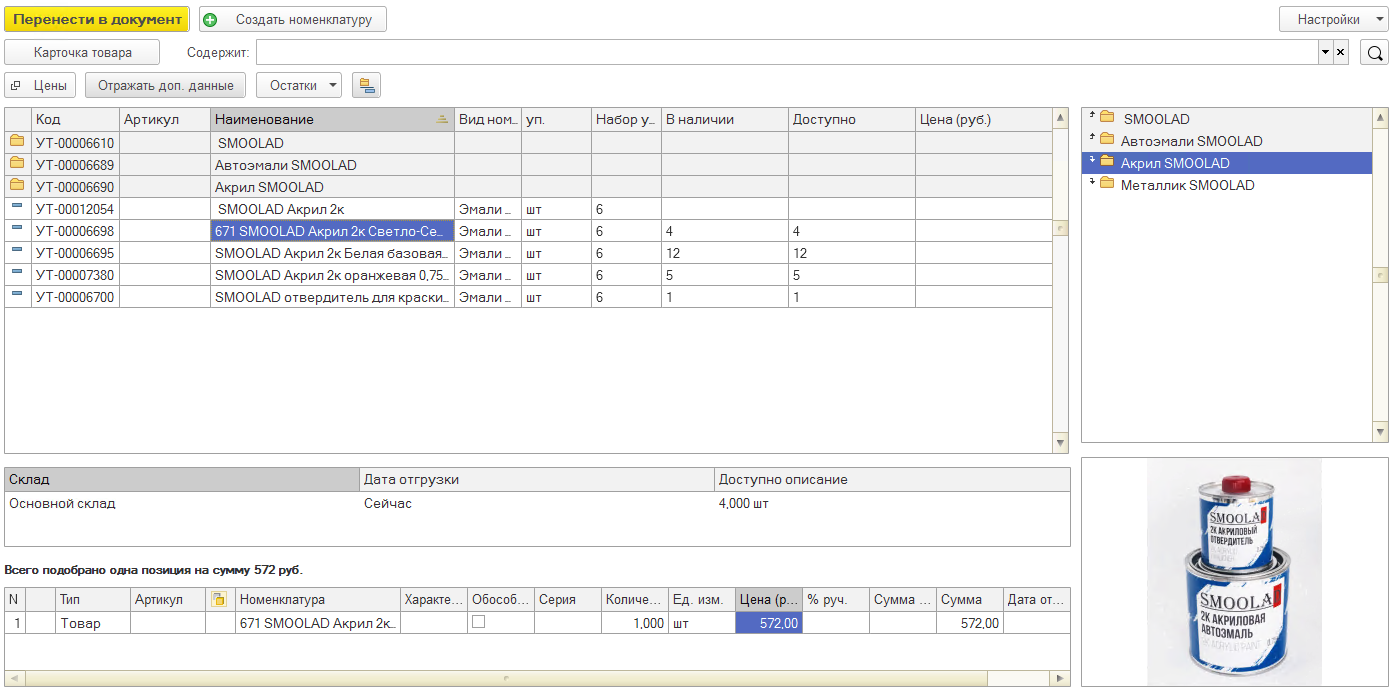Click the Дата отгрузки column header
This screenshot has width=1398, height=695.
click(x=537, y=480)
